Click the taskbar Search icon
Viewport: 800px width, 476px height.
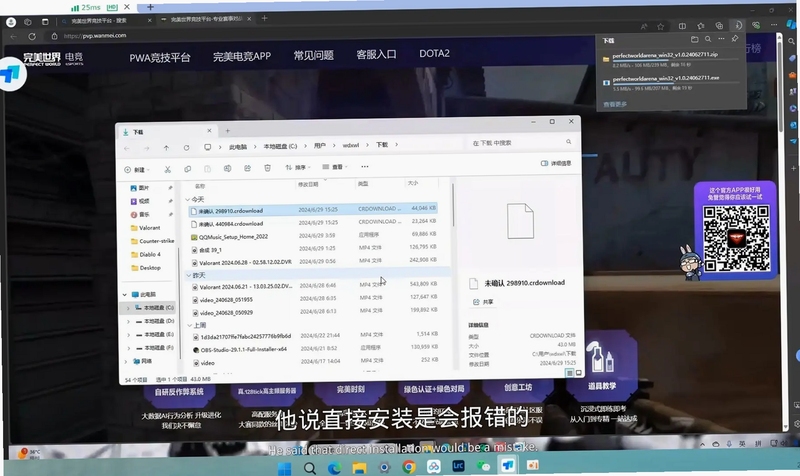point(309,468)
